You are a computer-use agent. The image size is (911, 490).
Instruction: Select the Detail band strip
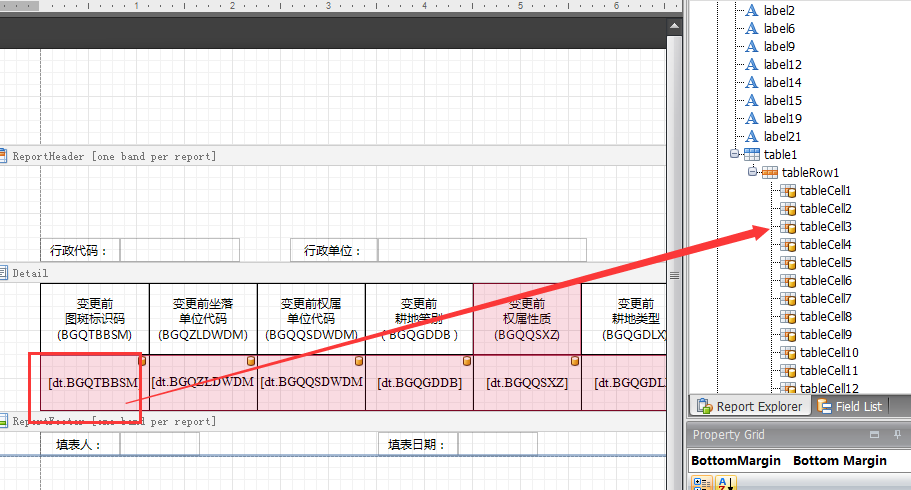coord(333,273)
